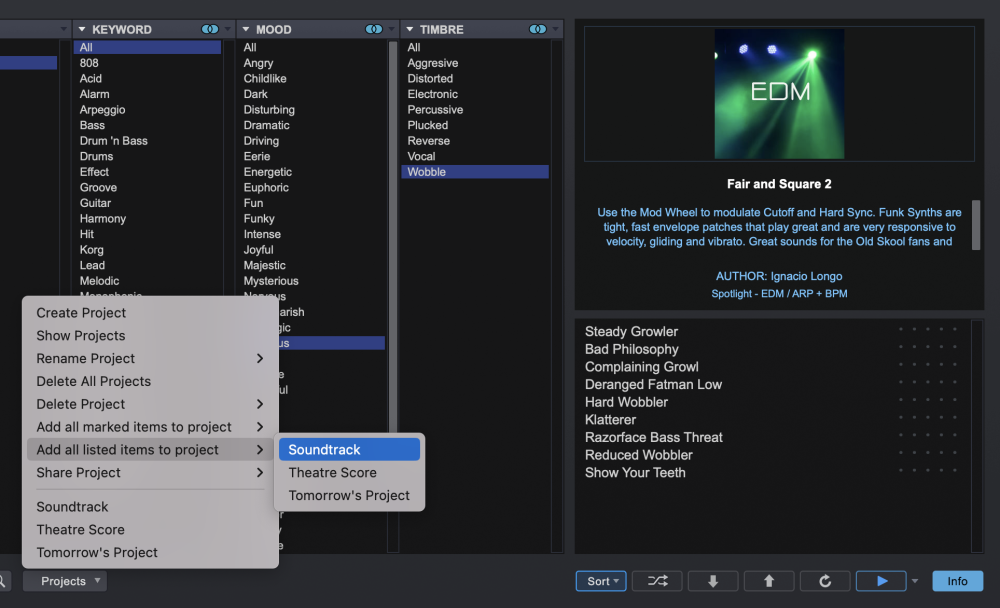
Task: Select Create Project menu entry
Action: 151,313
